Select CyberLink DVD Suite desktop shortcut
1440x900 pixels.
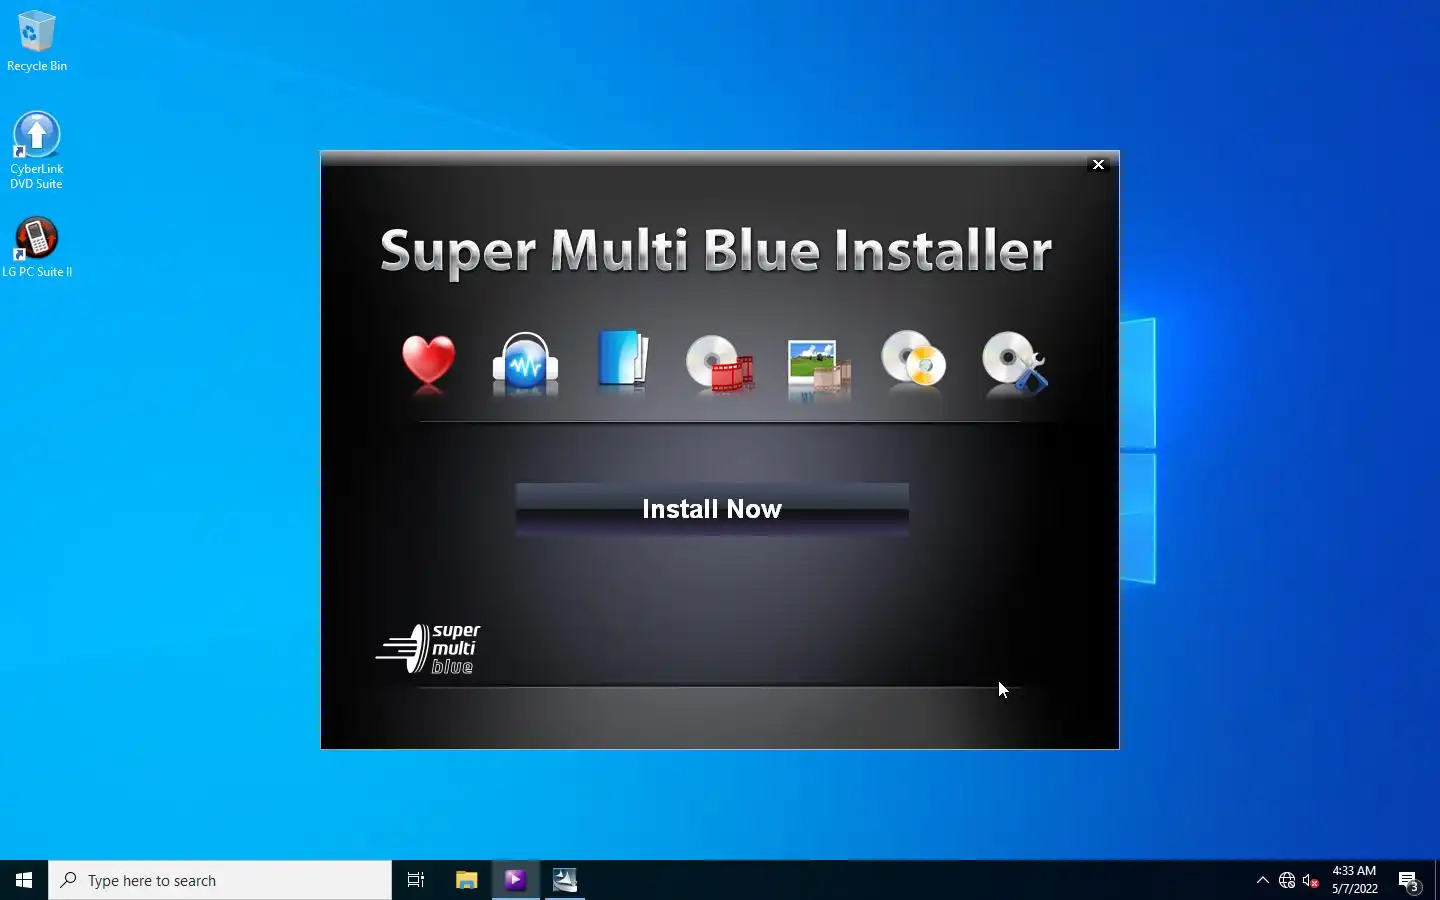(x=37, y=150)
